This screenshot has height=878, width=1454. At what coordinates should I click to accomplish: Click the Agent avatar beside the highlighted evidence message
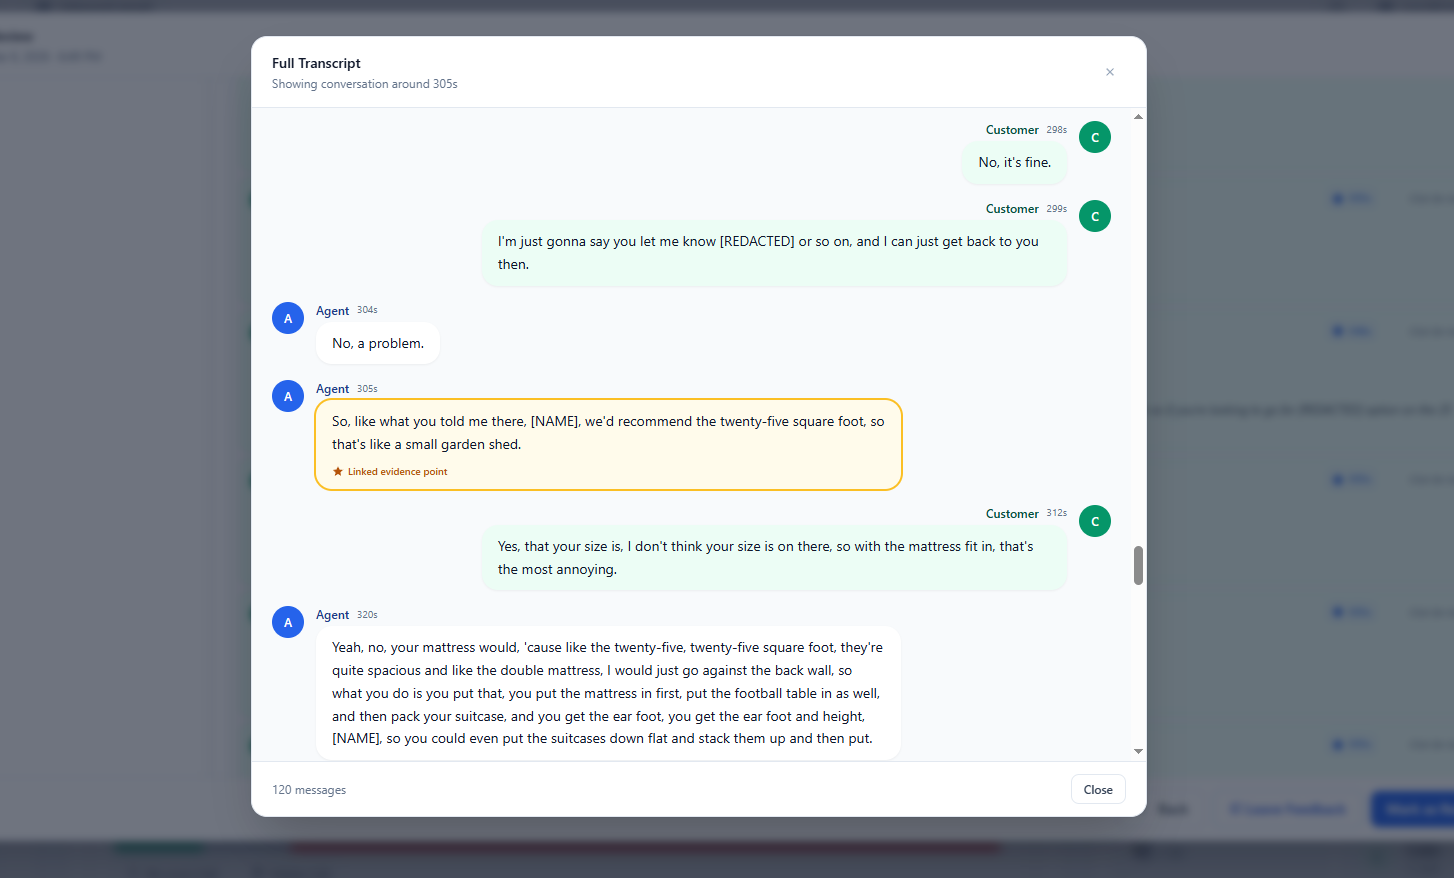(x=288, y=396)
